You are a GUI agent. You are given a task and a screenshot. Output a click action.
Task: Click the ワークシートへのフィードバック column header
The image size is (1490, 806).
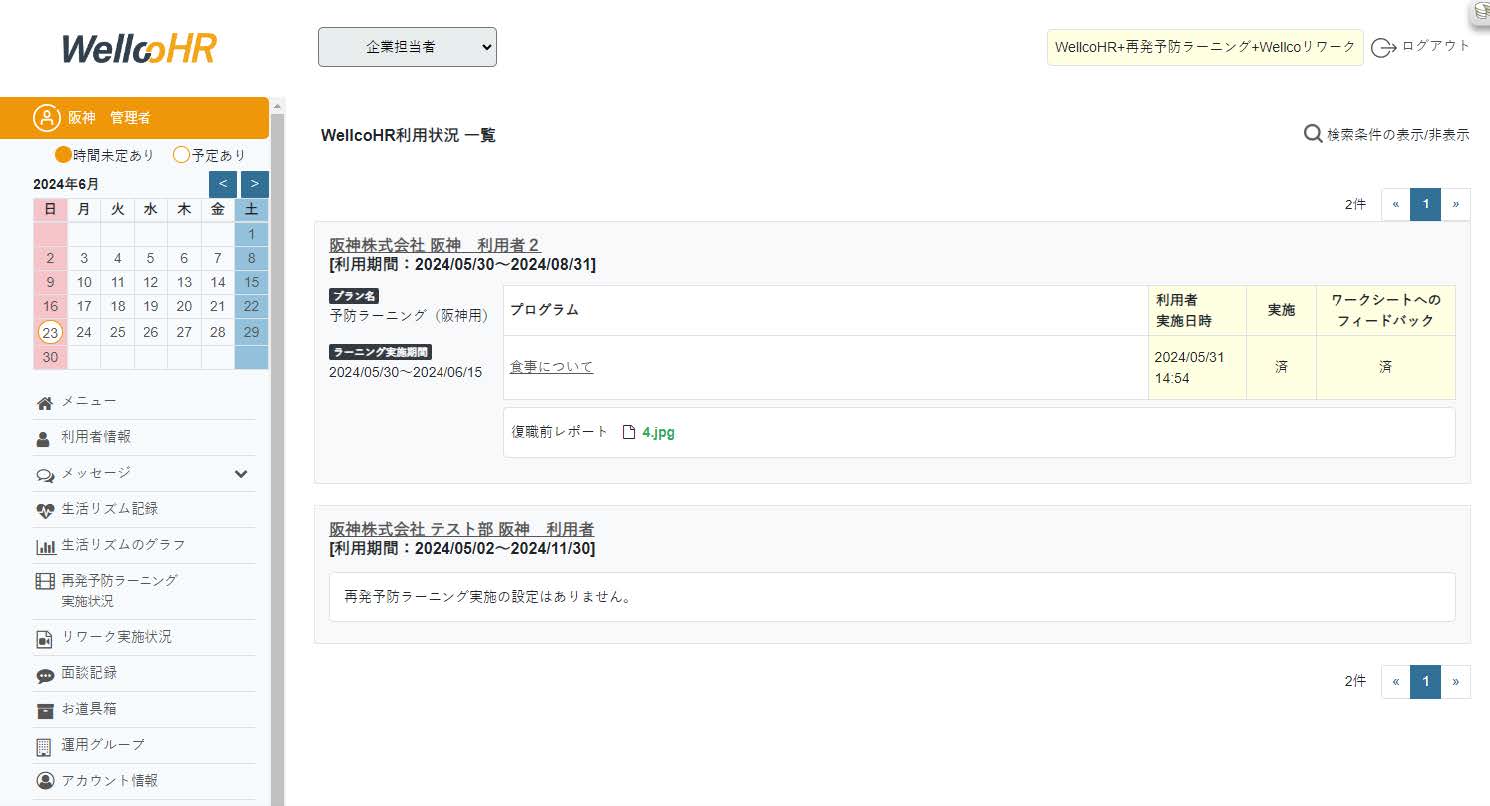1385,310
